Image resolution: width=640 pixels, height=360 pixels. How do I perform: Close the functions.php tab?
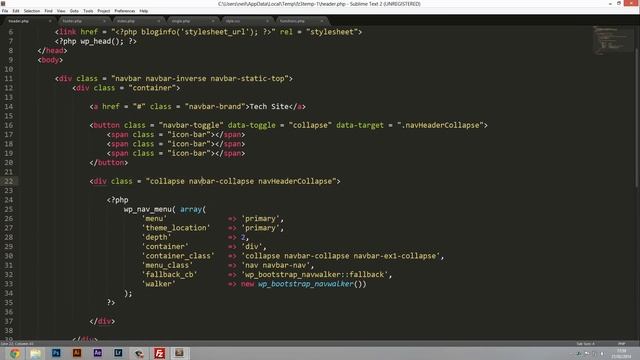click(x=322, y=21)
